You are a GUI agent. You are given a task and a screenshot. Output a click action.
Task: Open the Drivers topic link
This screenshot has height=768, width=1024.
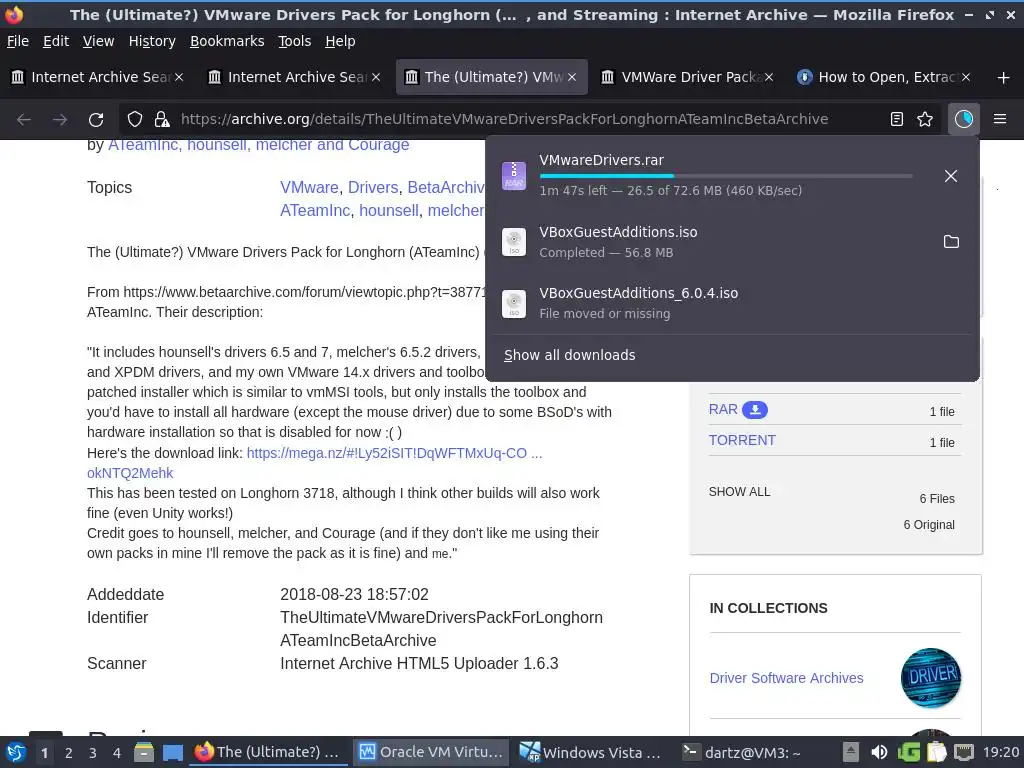373,187
